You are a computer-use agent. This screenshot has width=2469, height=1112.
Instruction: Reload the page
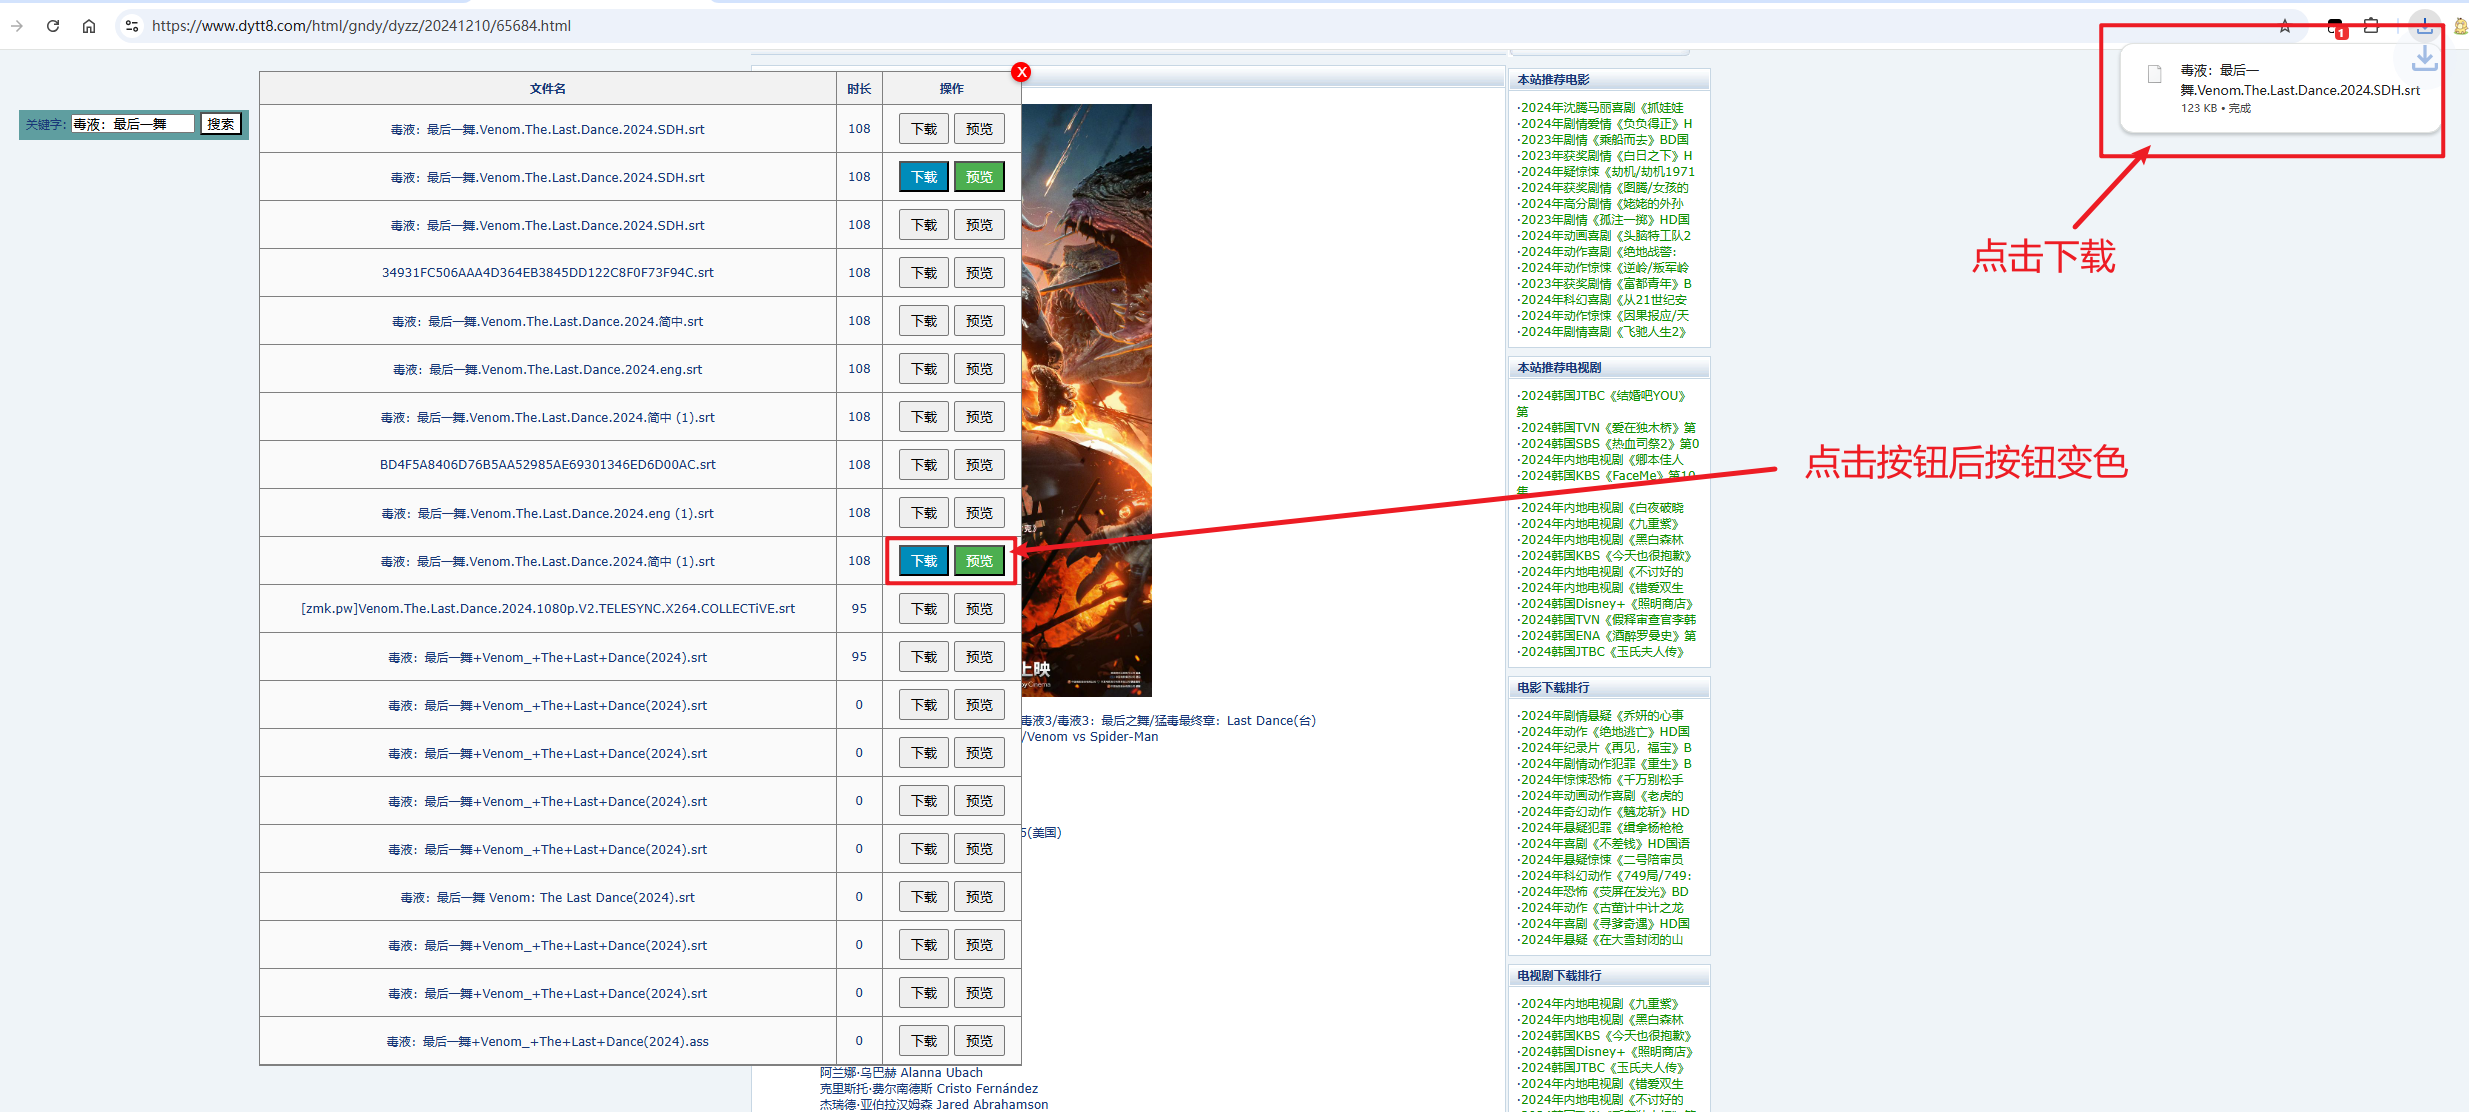click(x=53, y=26)
